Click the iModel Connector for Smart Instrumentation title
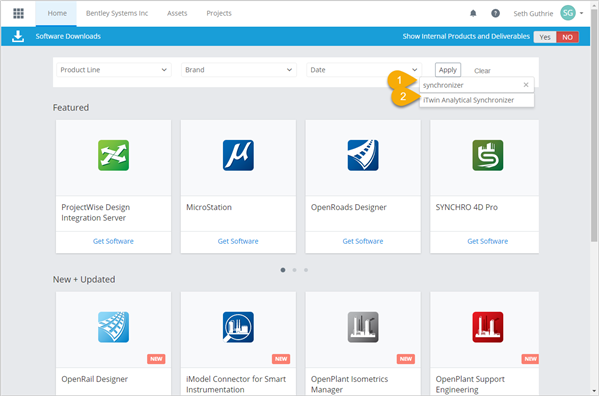Image resolution: width=599 pixels, height=396 pixels. coord(236,384)
